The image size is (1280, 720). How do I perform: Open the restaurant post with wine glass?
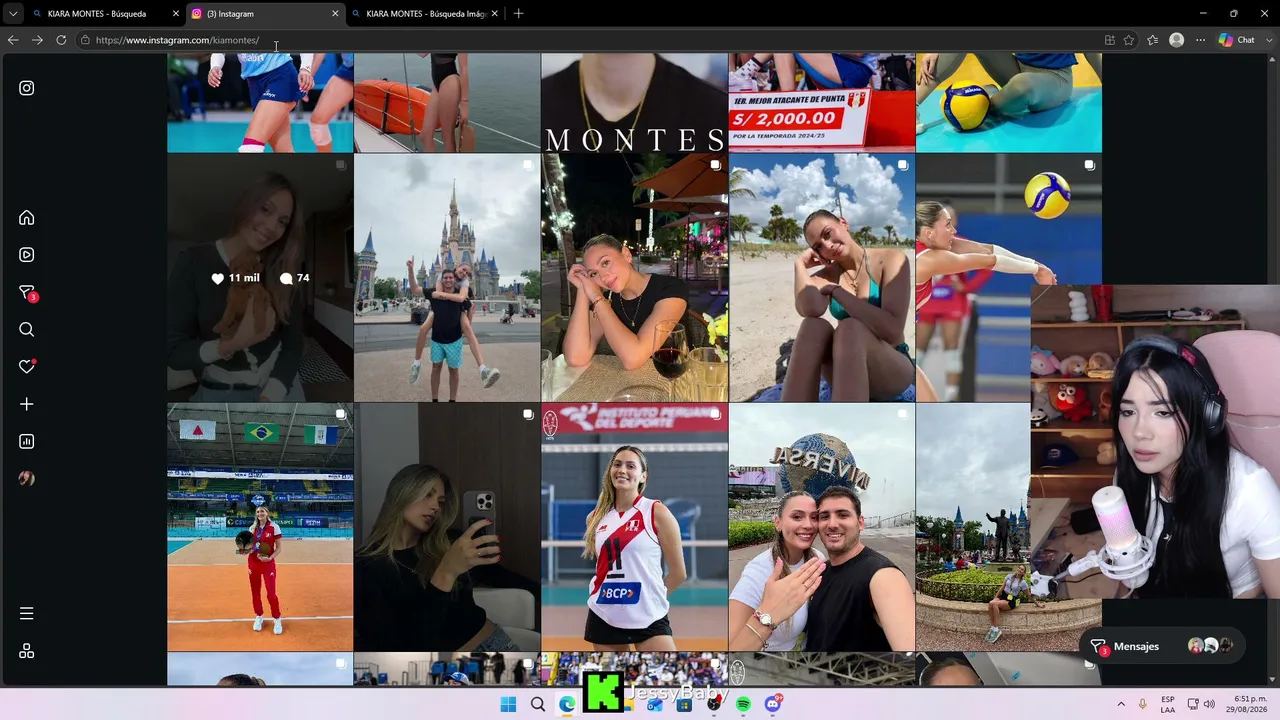point(634,278)
